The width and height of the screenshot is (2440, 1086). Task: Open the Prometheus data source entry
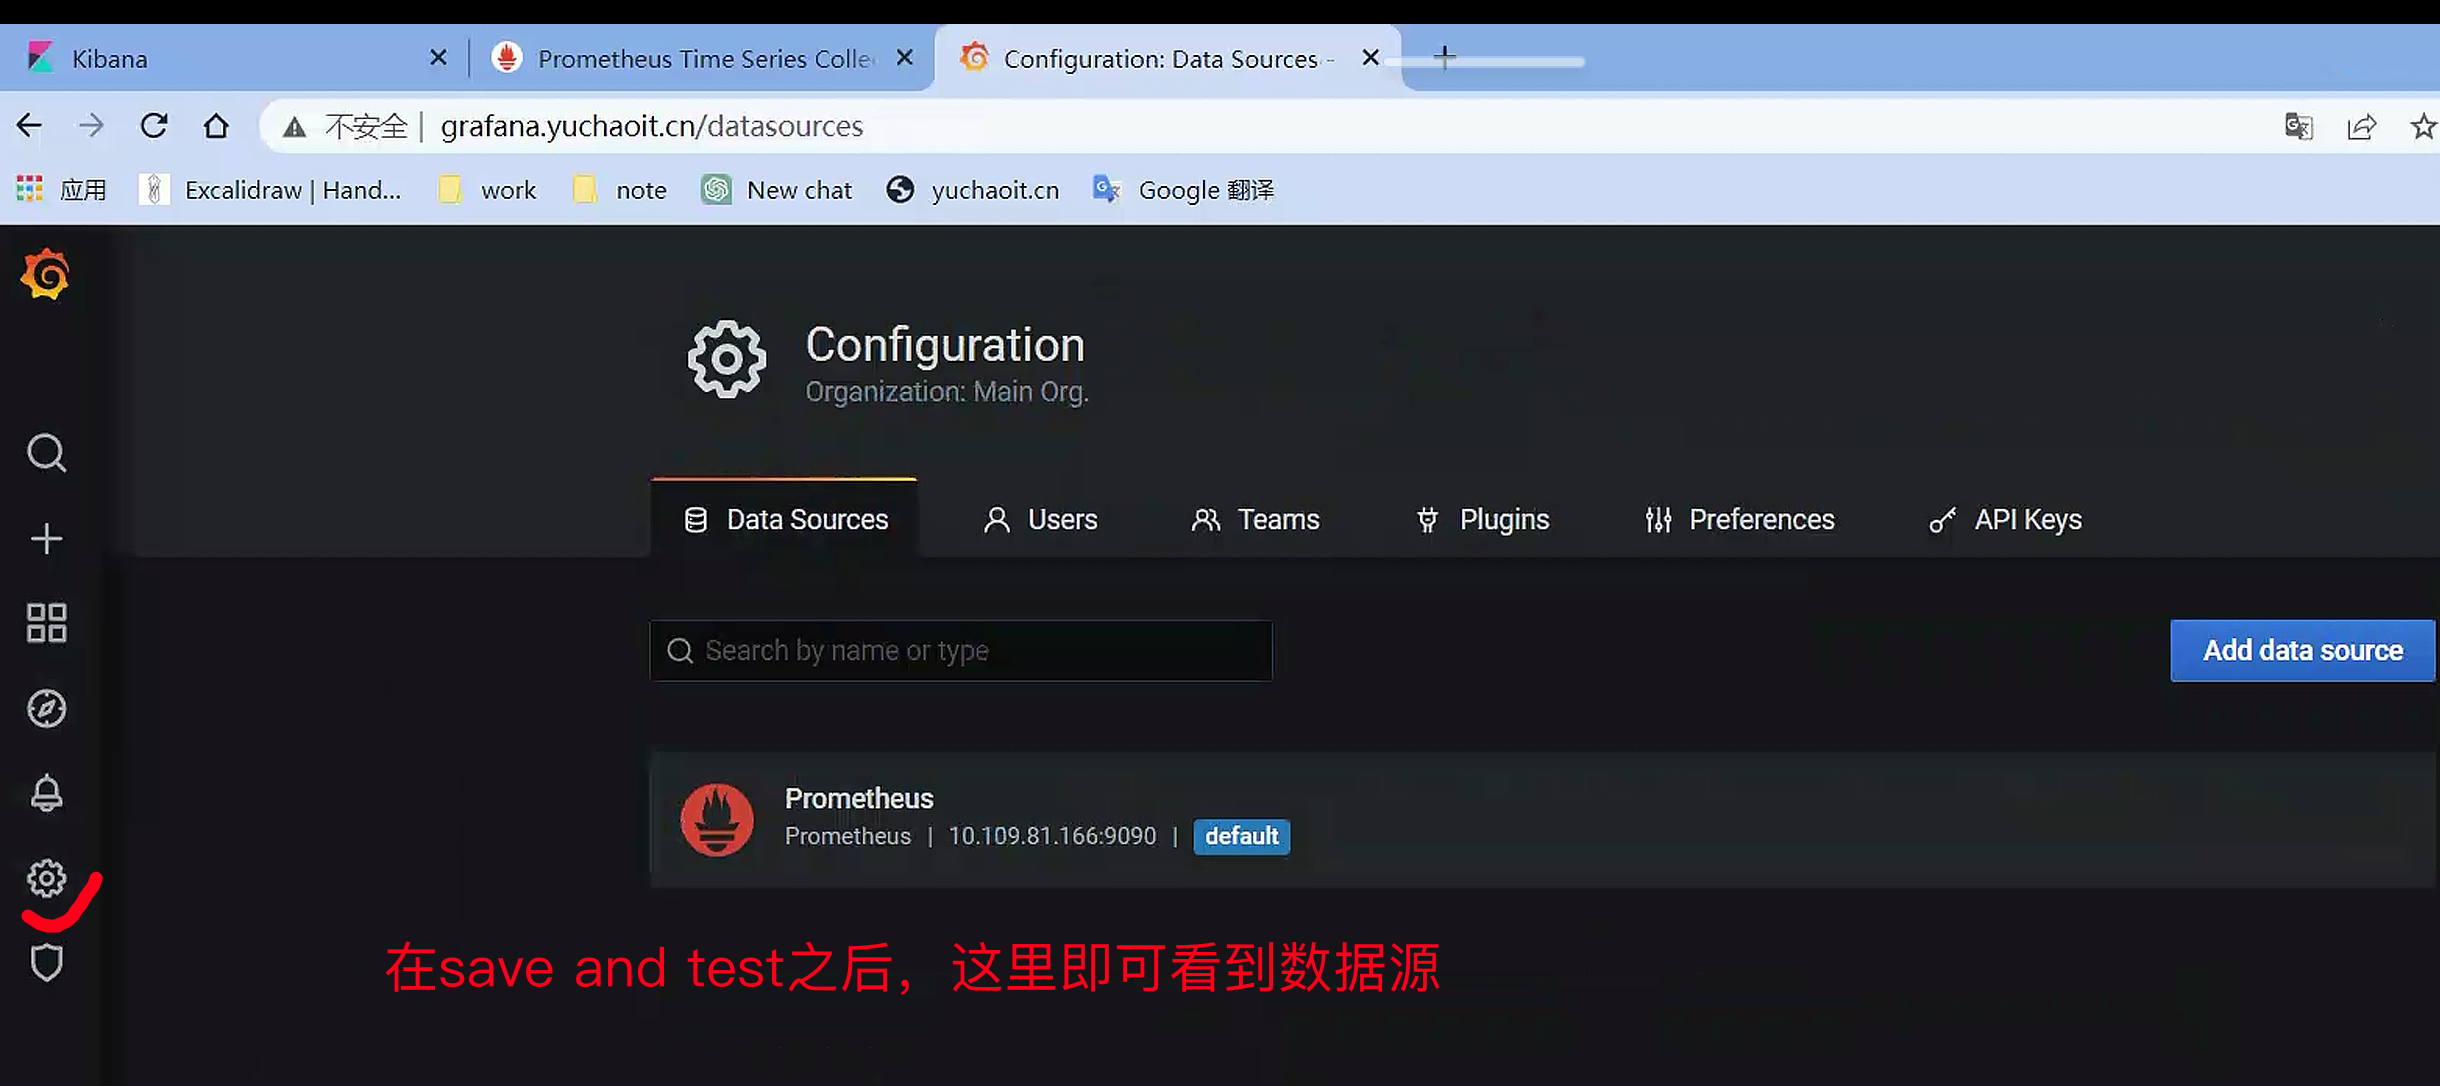(859, 799)
